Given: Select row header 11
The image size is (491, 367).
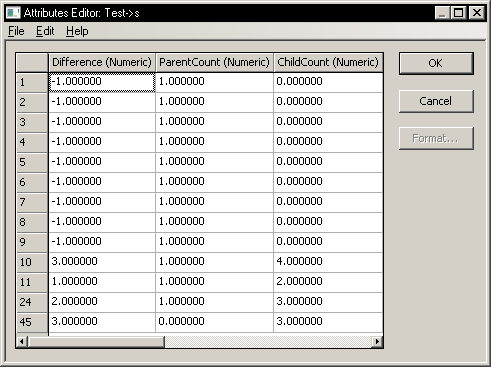Looking at the screenshot, I should tap(32, 282).
